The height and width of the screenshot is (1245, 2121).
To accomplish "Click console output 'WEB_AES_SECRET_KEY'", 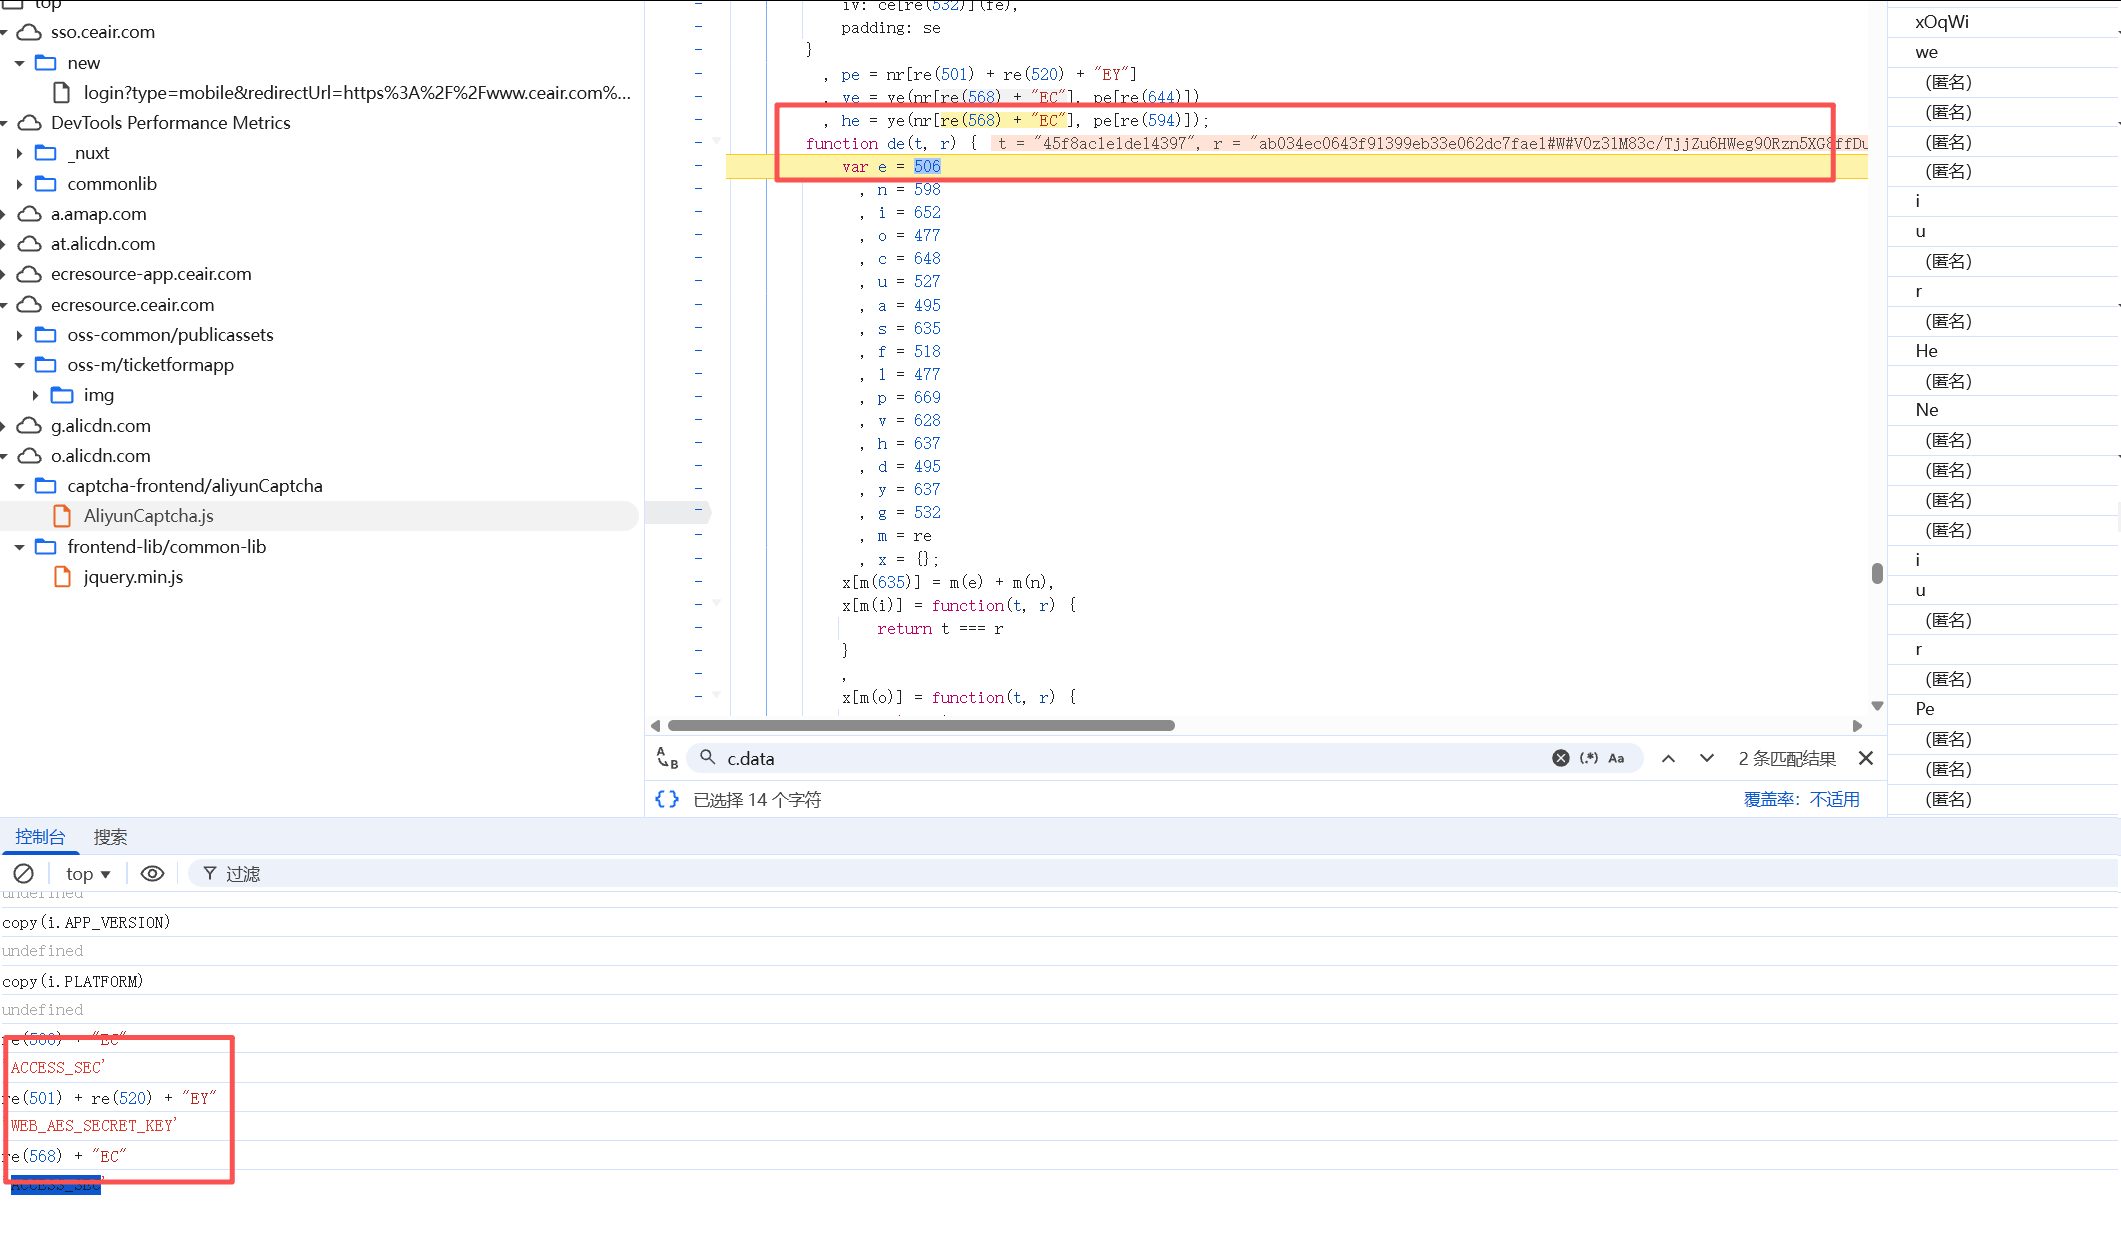I will [x=93, y=1126].
